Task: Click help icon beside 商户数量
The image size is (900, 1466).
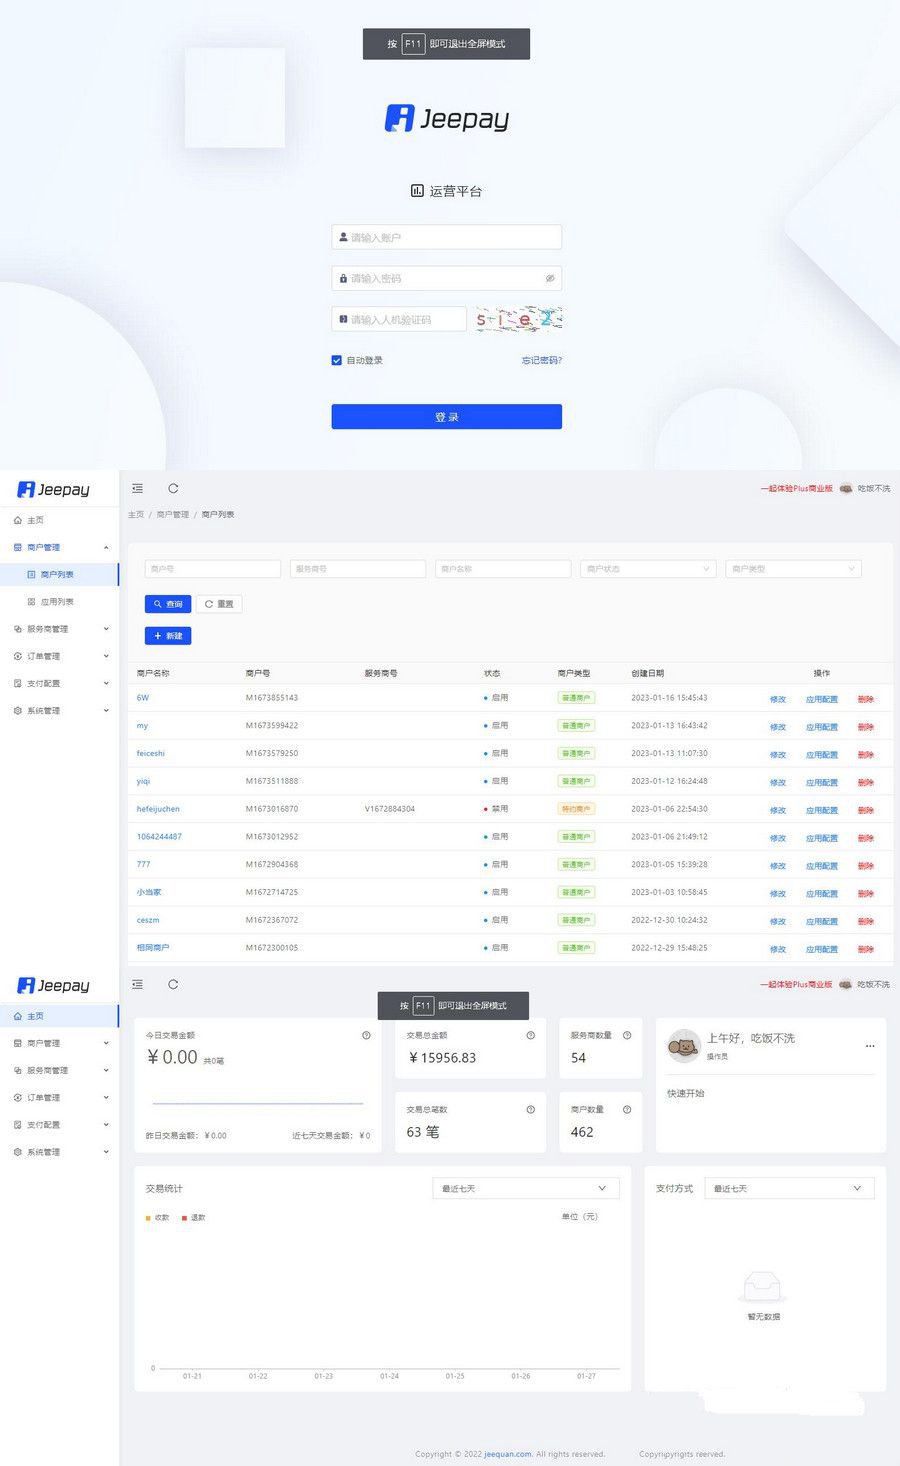Action: click(x=627, y=1109)
